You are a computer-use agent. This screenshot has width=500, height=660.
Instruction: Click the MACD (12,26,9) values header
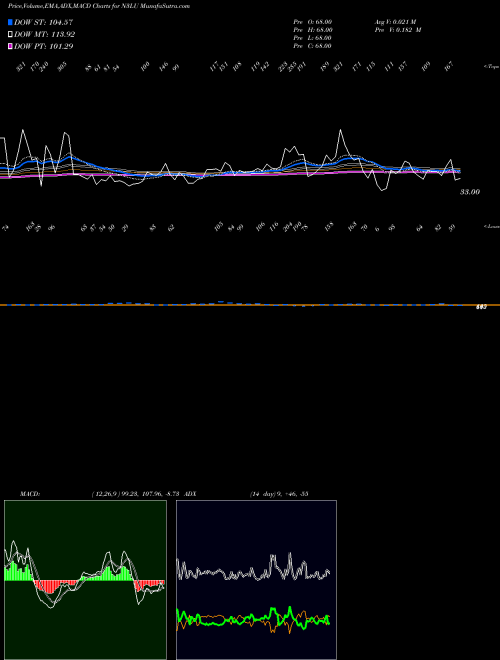pos(103,494)
